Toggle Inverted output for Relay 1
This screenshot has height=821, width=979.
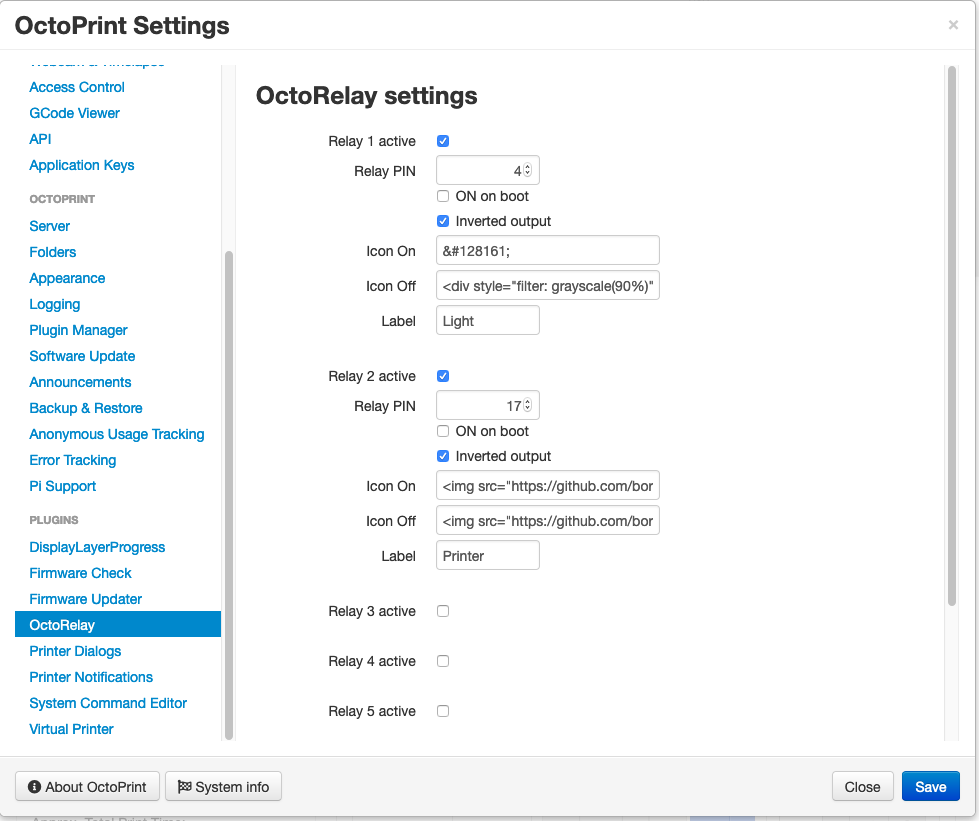[443, 221]
